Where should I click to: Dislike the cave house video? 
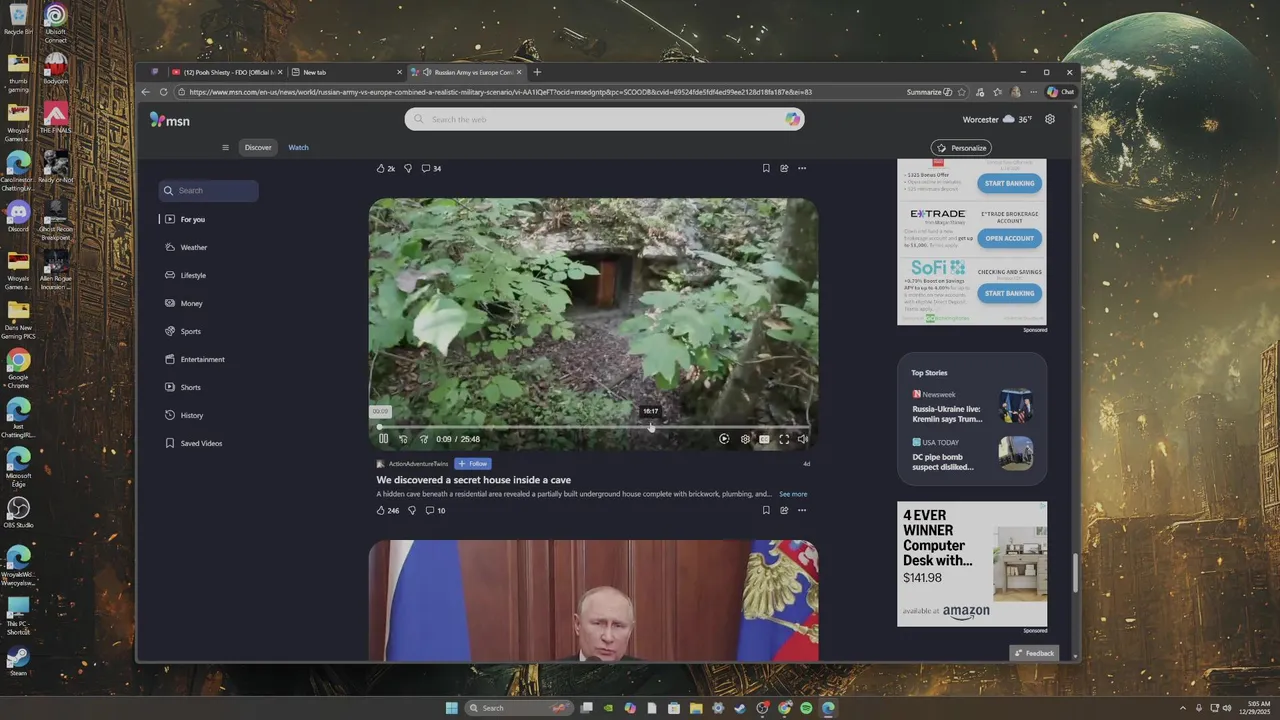click(x=412, y=510)
